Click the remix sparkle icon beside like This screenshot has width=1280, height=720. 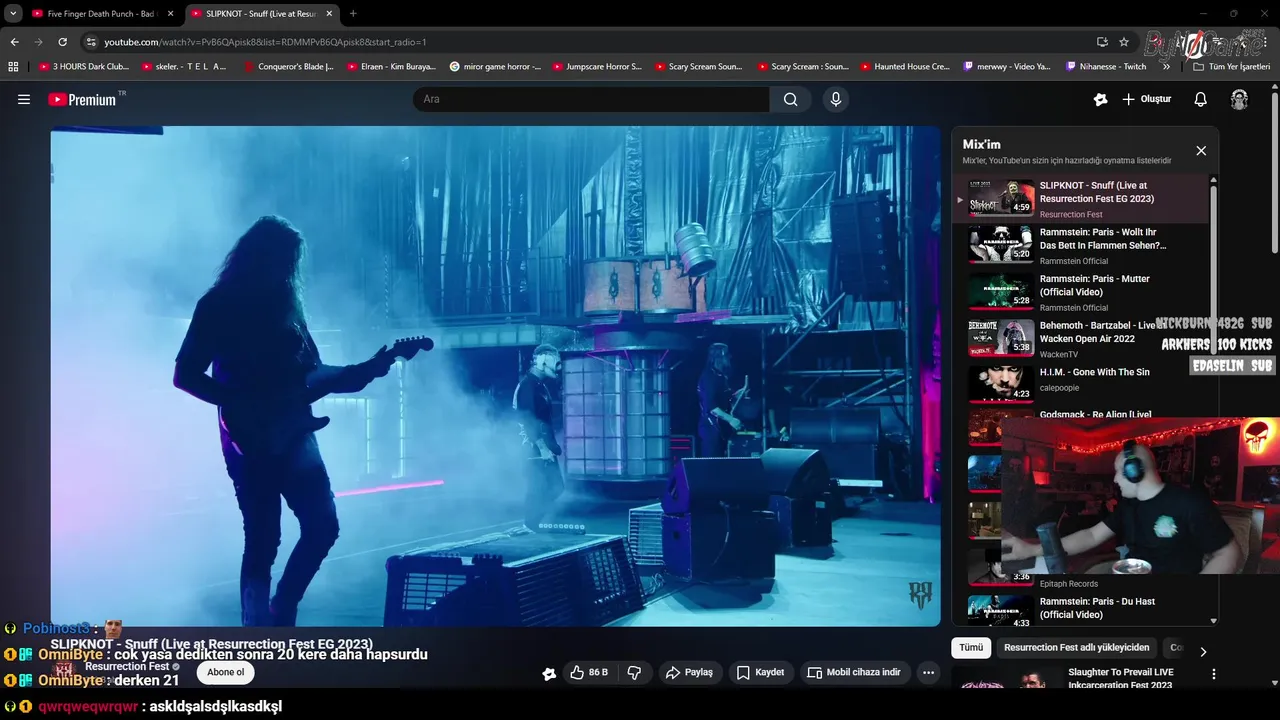point(549,673)
